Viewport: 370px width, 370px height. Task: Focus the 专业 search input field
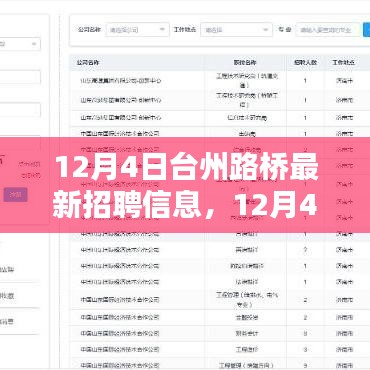pyautogui.click(x=328, y=30)
